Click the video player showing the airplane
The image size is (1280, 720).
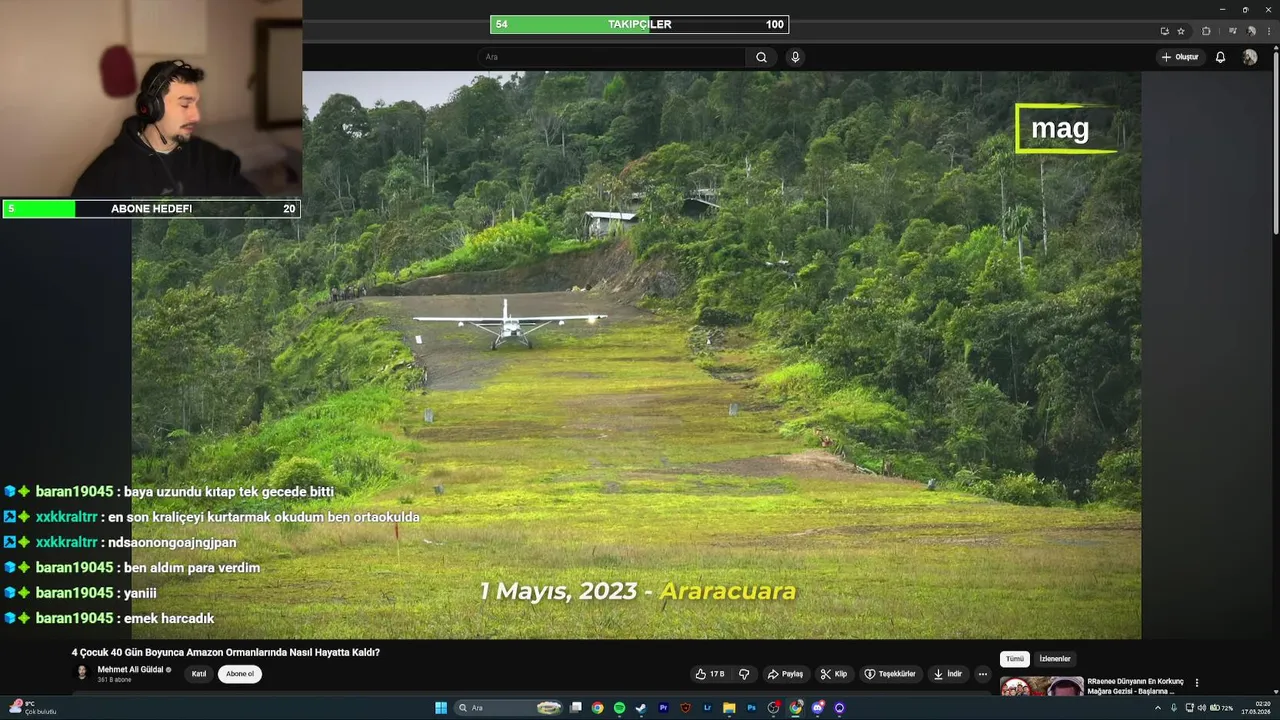pyautogui.click(x=636, y=355)
